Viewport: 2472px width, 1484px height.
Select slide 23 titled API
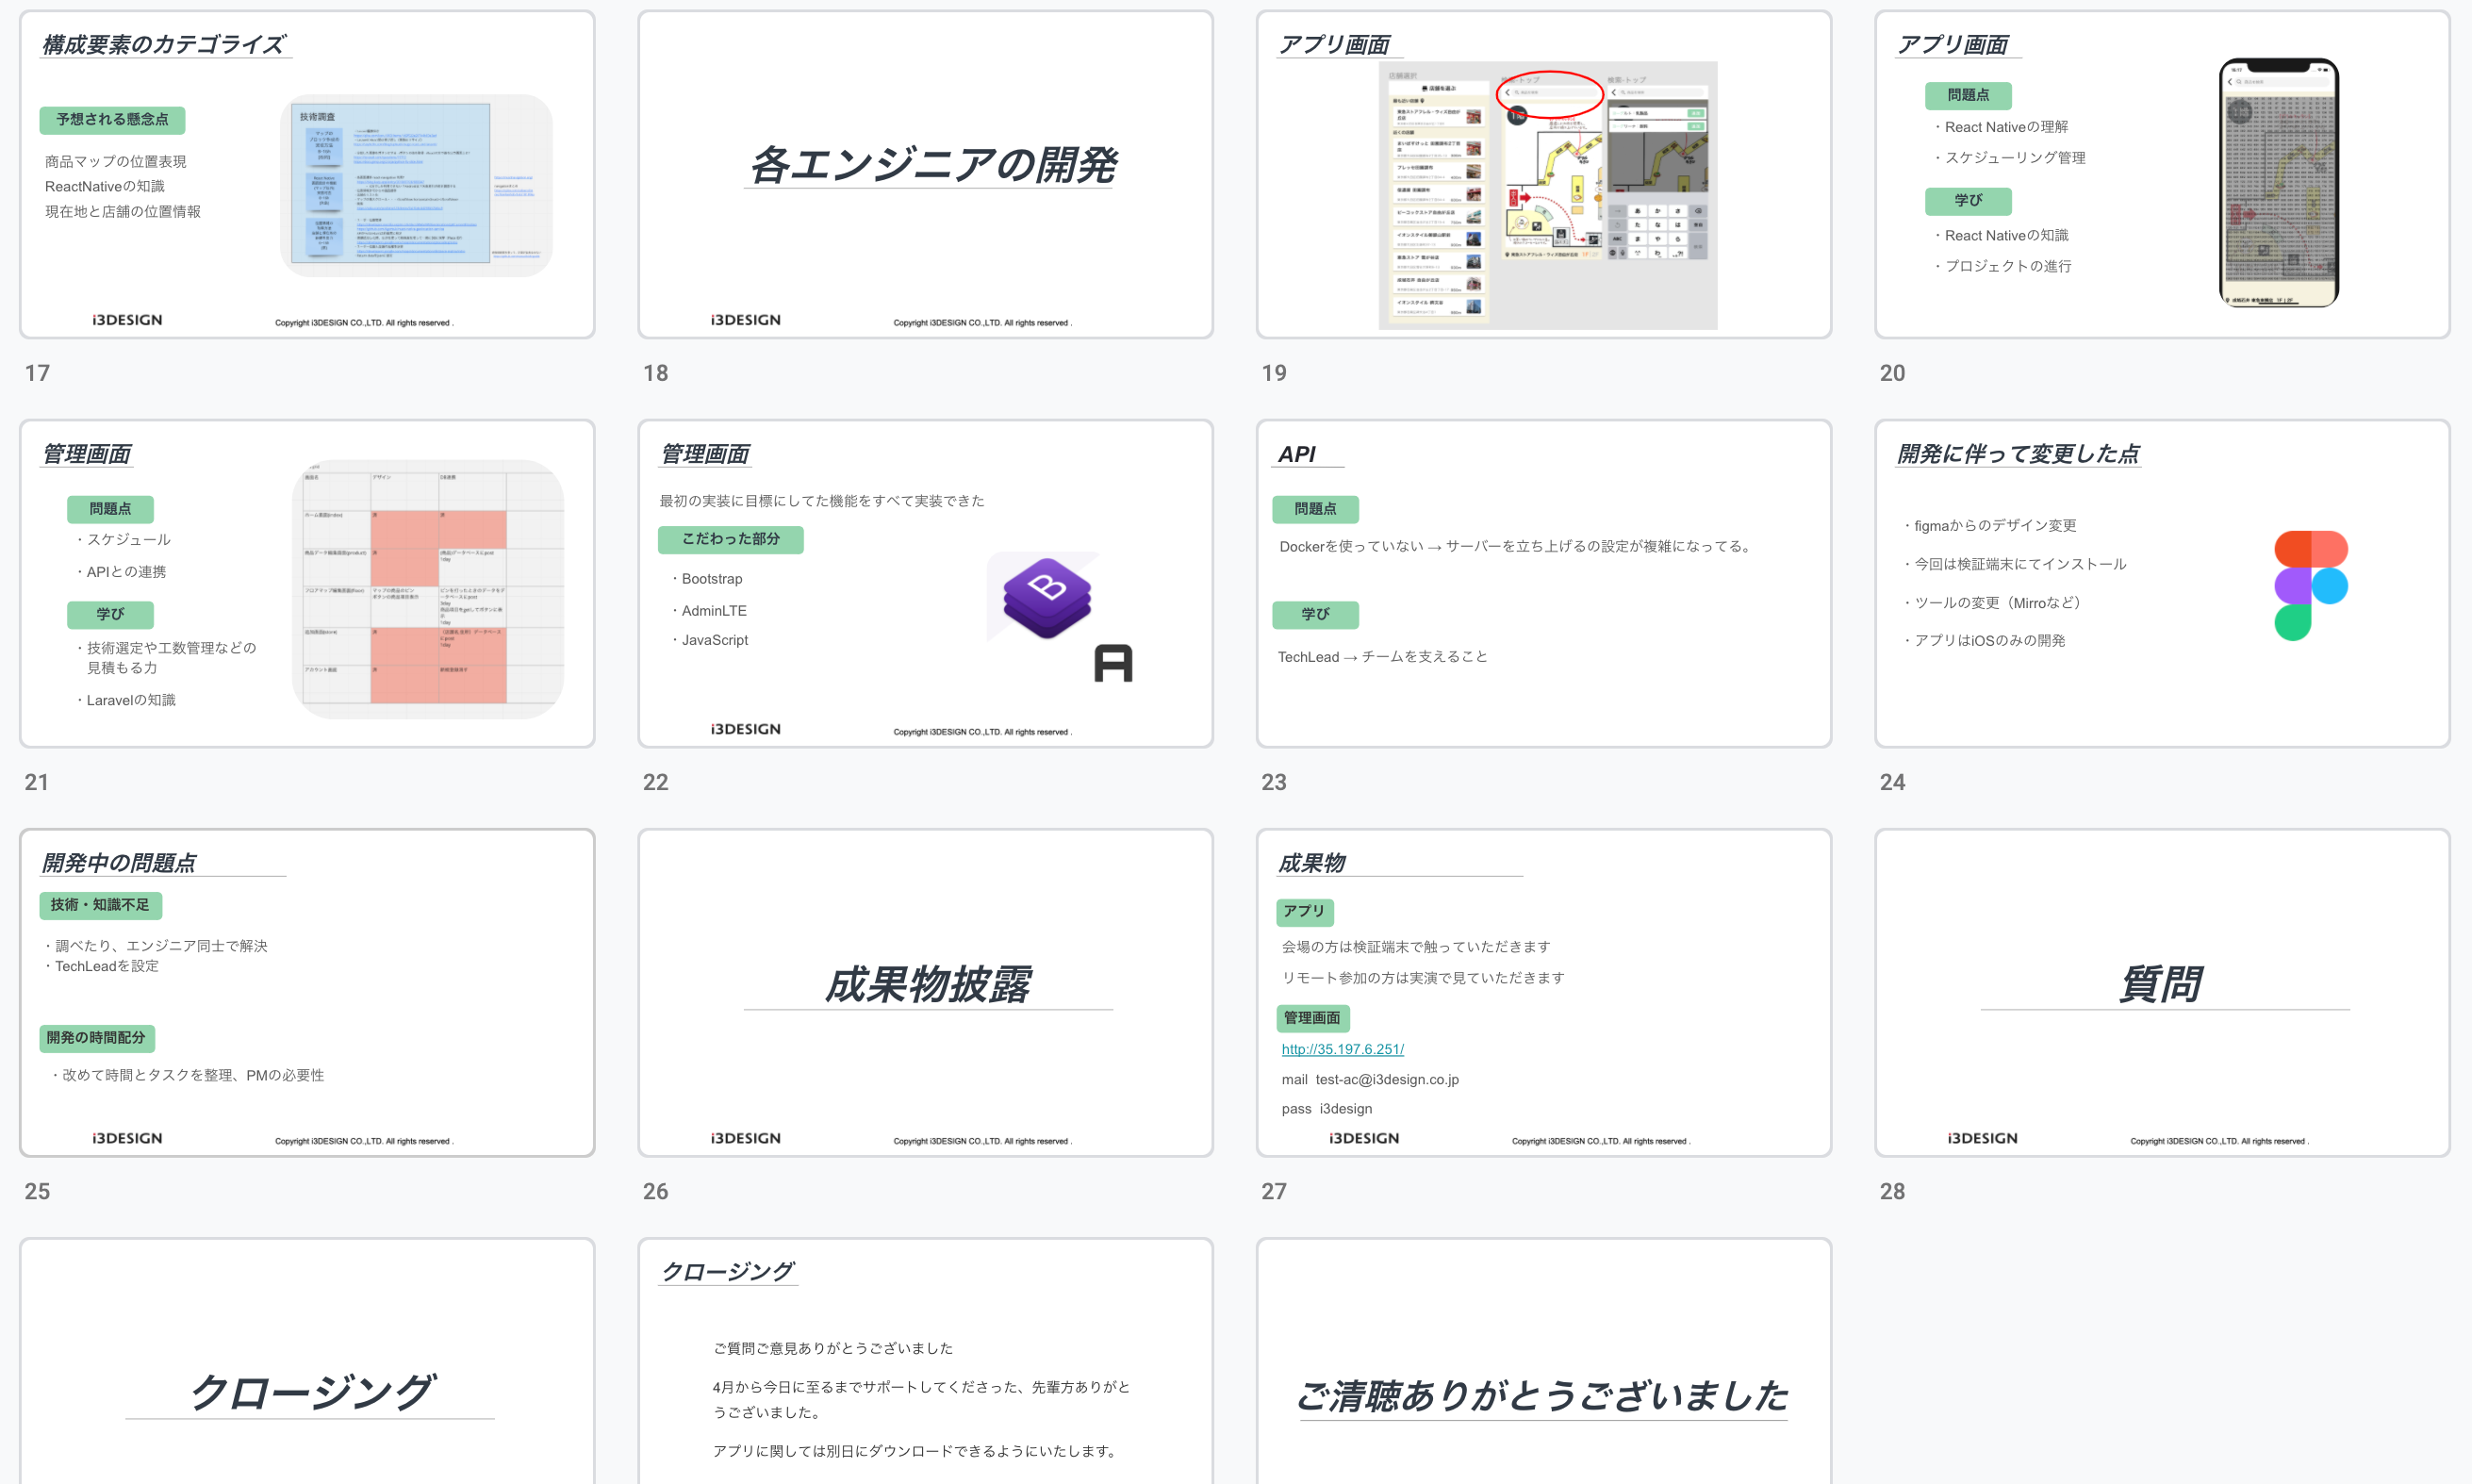point(1543,583)
